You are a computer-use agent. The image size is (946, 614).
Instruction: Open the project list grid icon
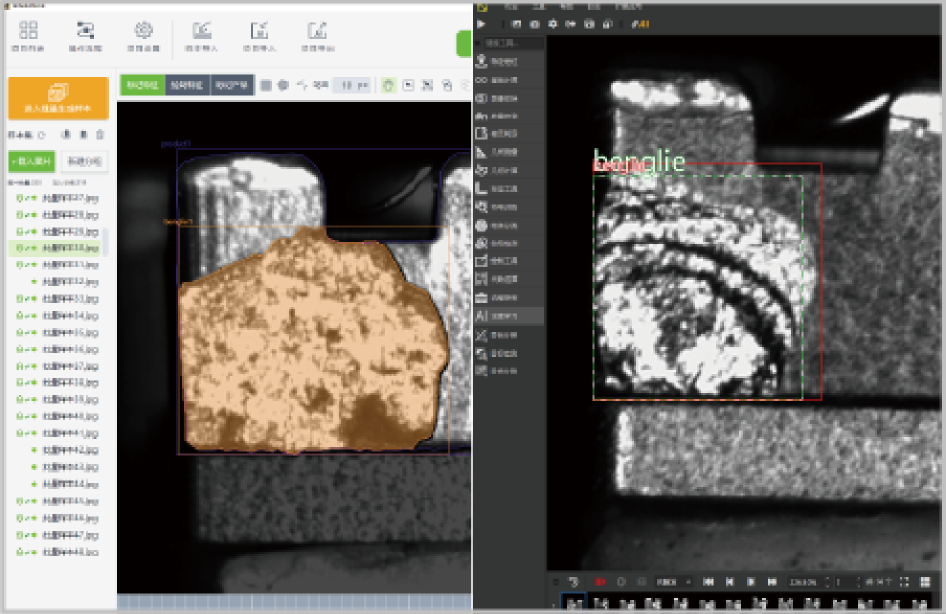(27, 31)
